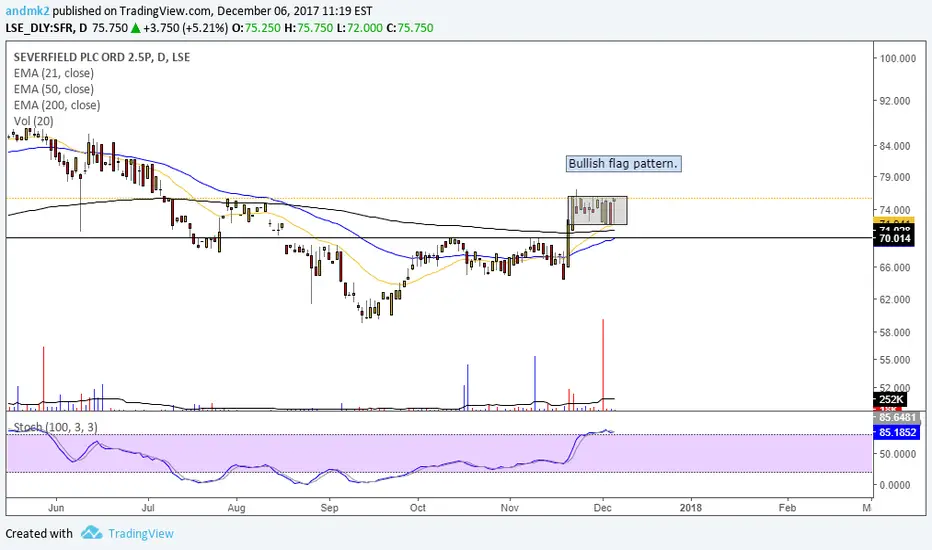Click the close price C:75.750

410,28
